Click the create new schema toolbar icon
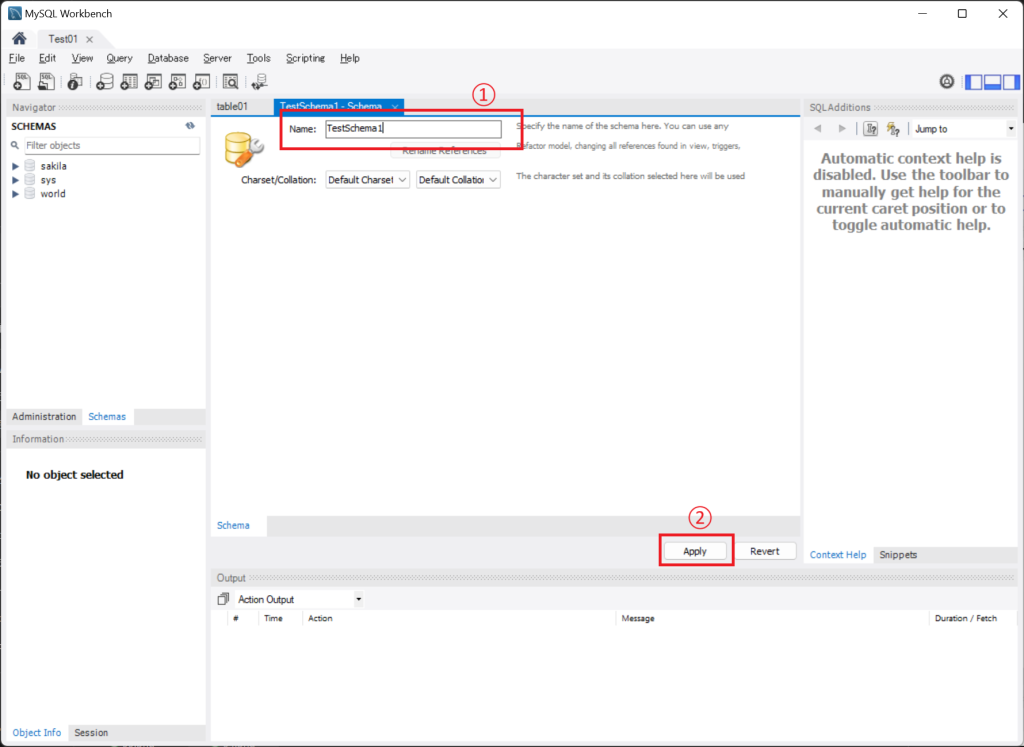This screenshot has height=747, width=1024. (104, 82)
